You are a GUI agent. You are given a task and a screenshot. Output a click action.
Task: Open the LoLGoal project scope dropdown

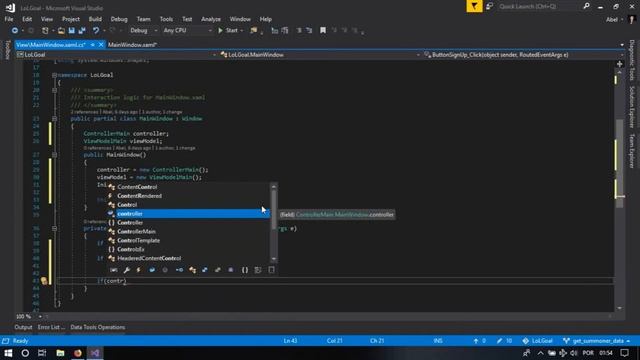(116, 55)
